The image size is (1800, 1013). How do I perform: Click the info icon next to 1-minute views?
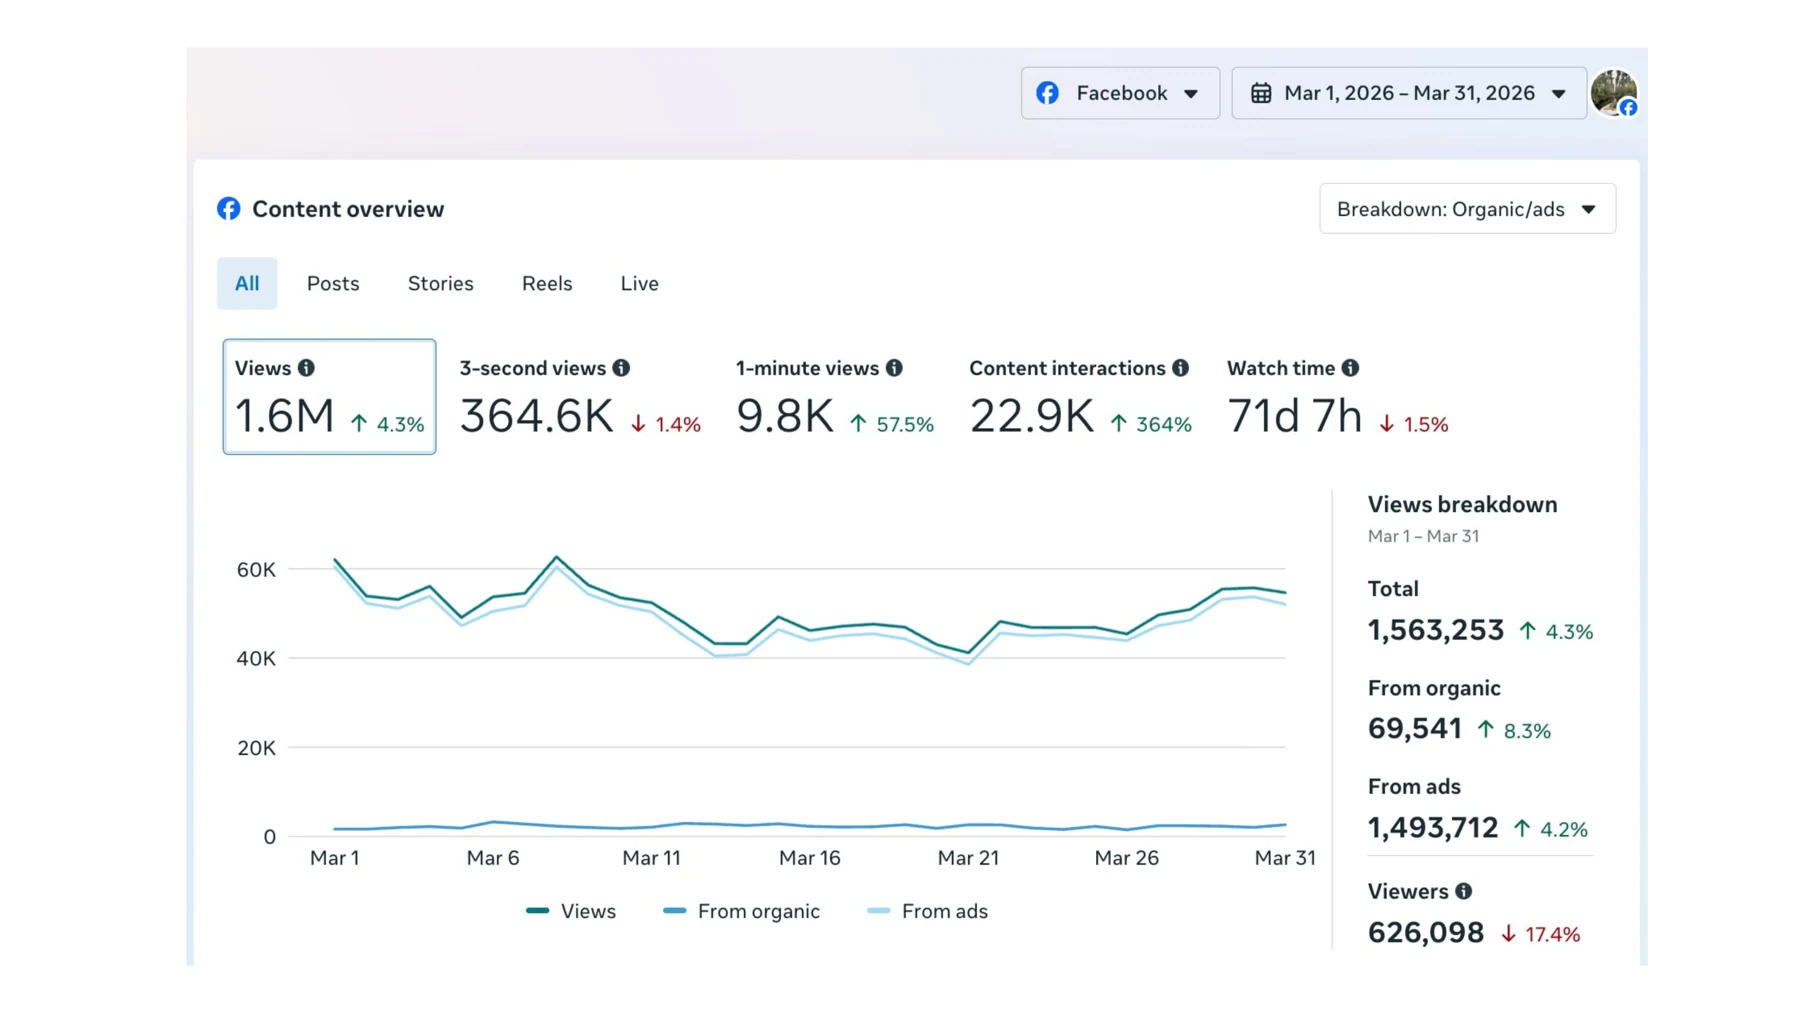(894, 368)
